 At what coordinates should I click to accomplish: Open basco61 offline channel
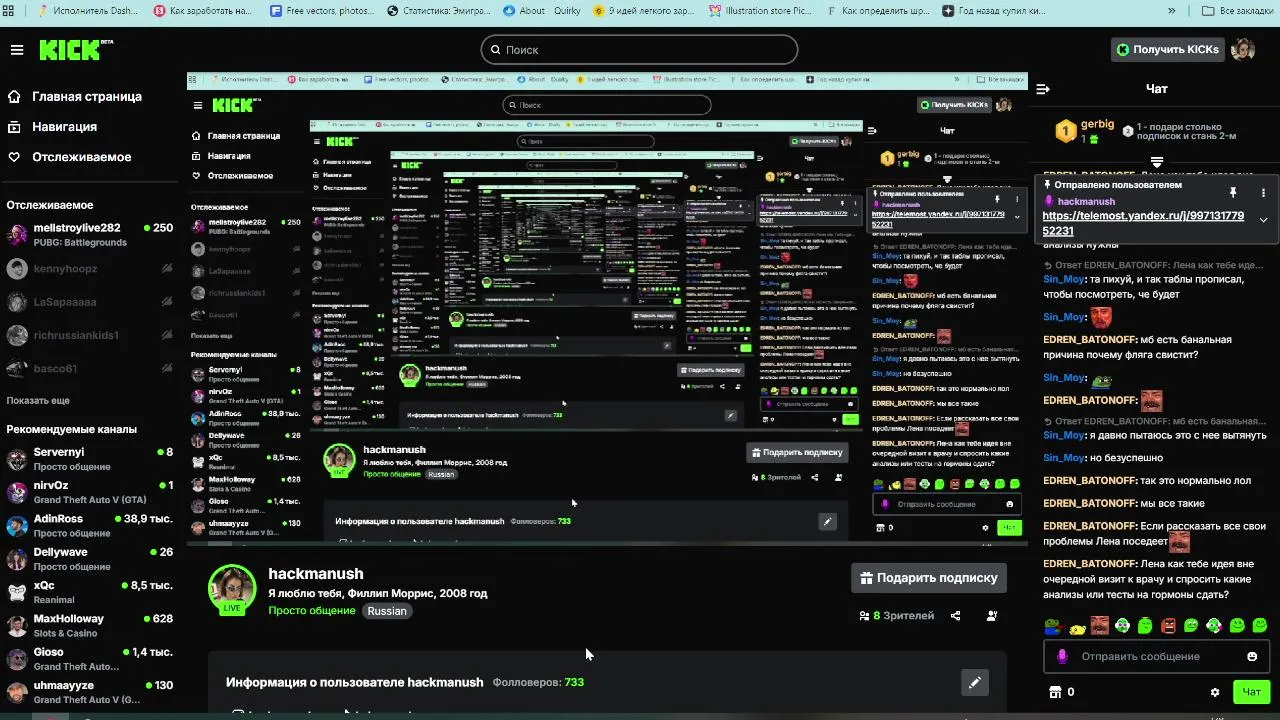tap(90, 368)
